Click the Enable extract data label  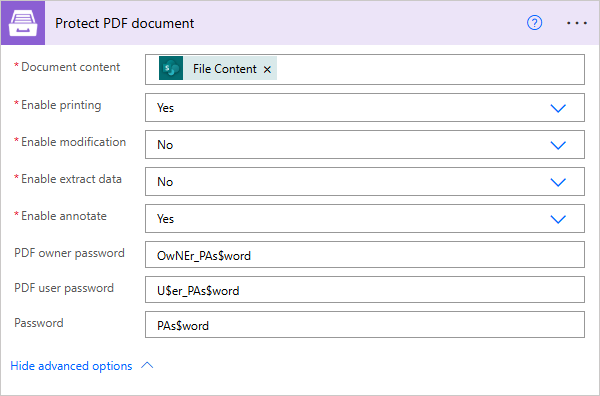[71, 179]
